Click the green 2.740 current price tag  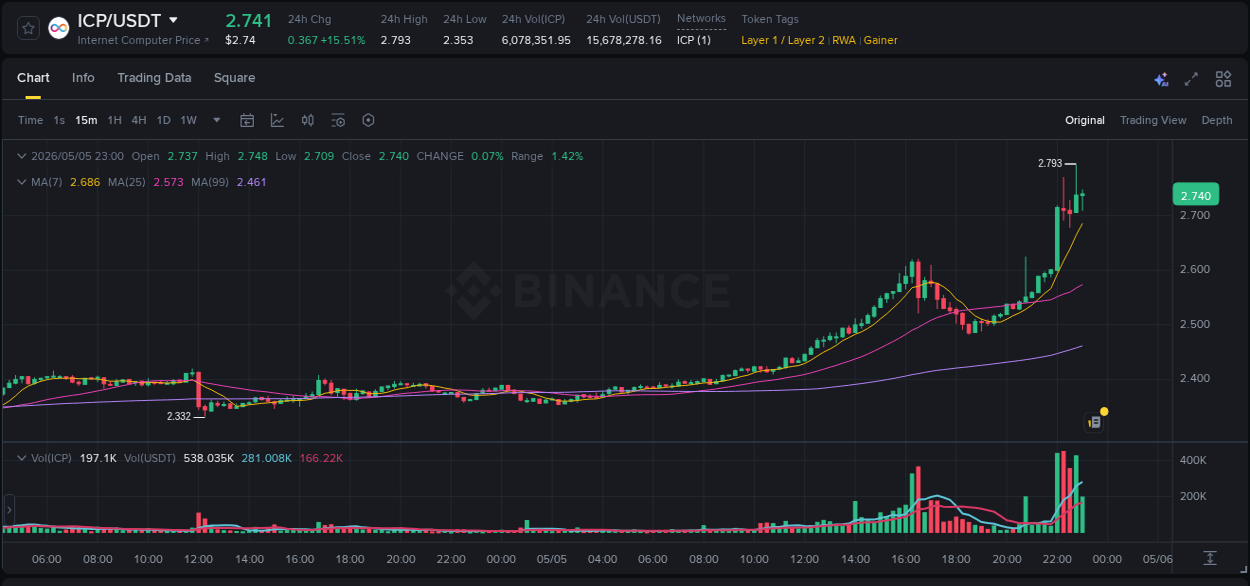[1195, 196]
